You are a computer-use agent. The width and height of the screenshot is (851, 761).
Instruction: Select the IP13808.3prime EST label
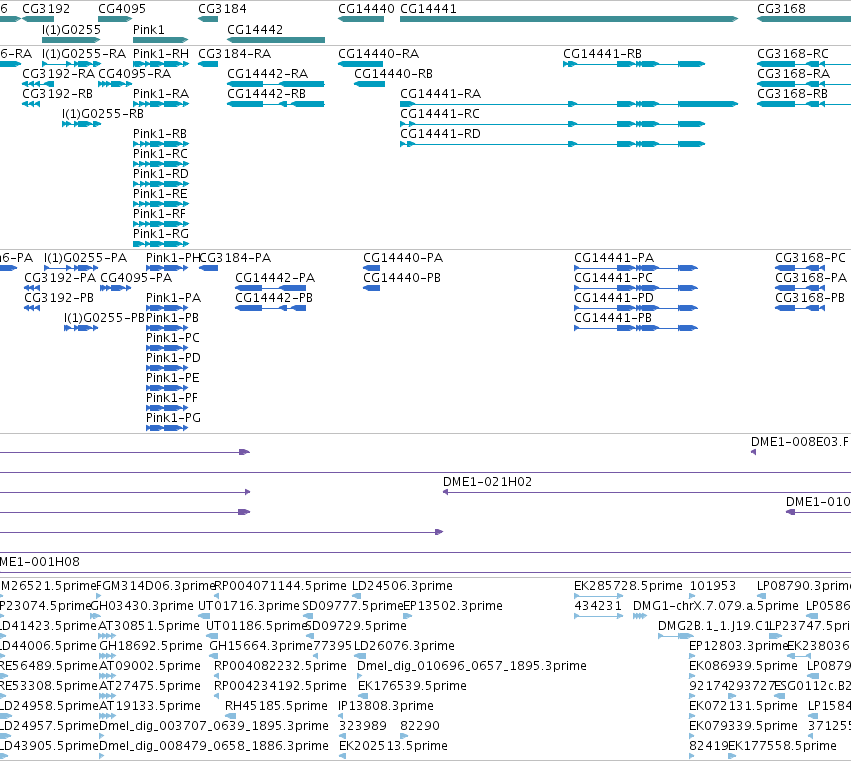click(x=385, y=706)
